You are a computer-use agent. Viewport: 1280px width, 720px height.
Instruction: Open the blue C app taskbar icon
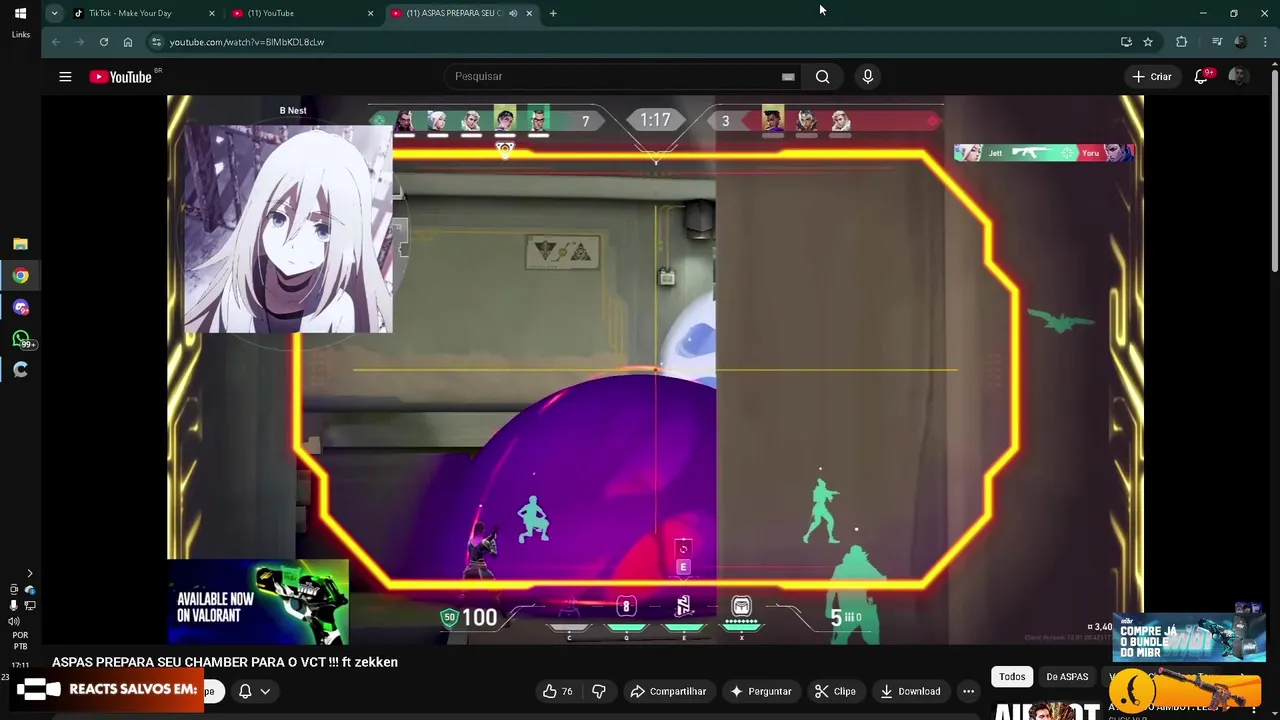coord(20,370)
